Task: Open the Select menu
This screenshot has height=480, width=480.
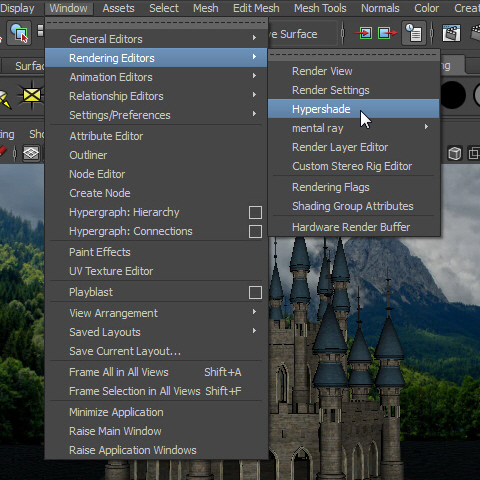Action: 164,8
